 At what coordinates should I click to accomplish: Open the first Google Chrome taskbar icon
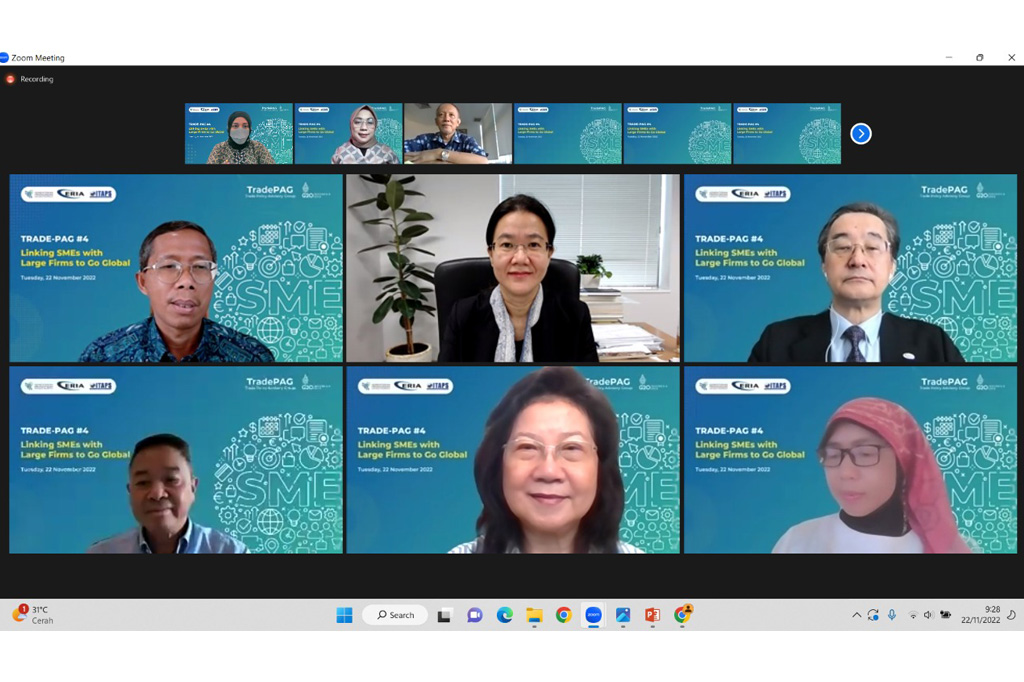564,615
